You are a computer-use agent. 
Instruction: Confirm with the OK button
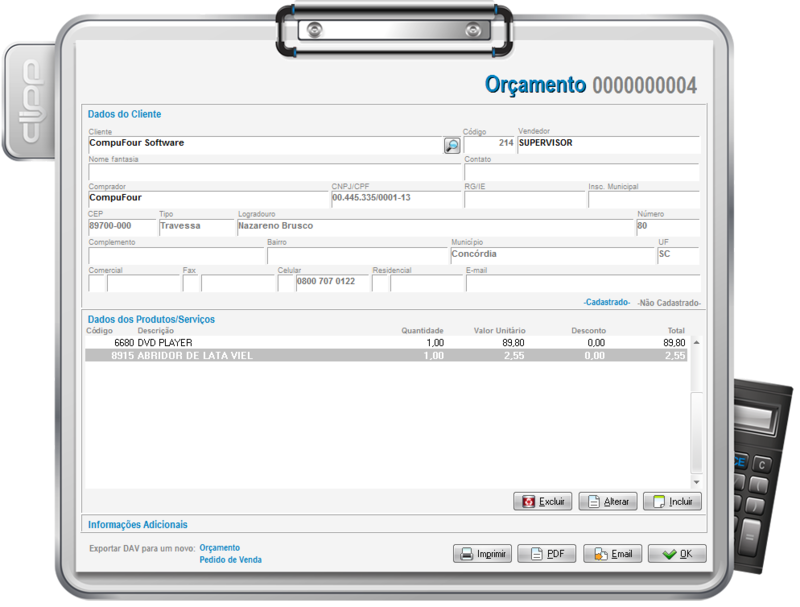tap(676, 554)
